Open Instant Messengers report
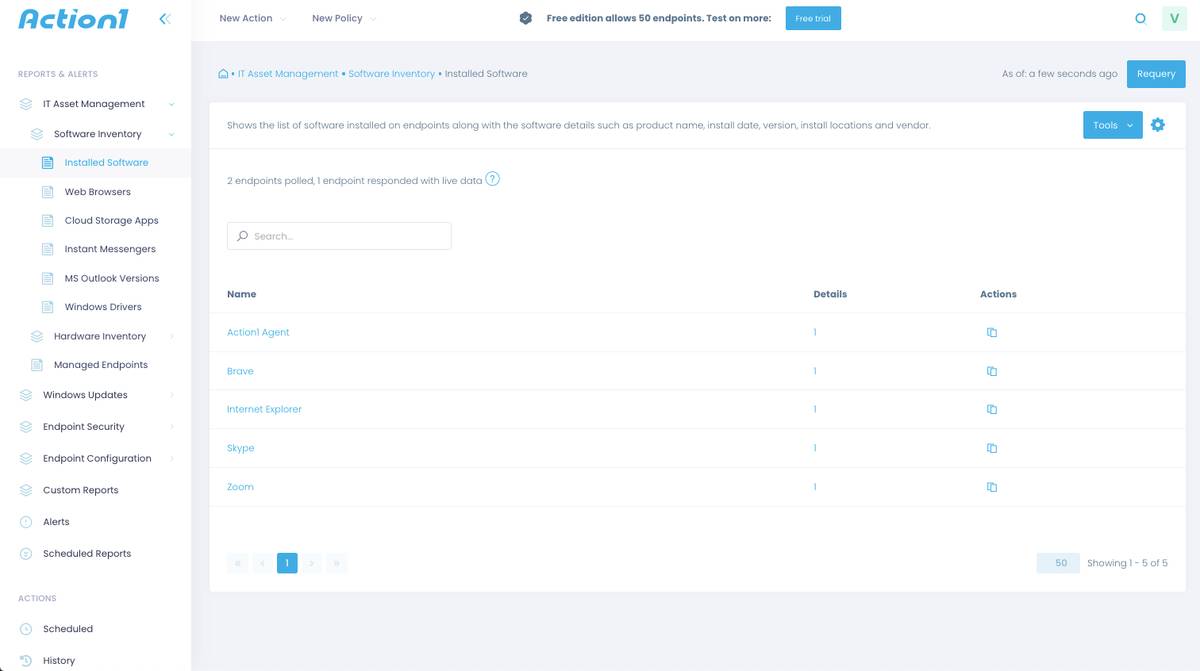This screenshot has height=671, width=1200. (x=110, y=249)
